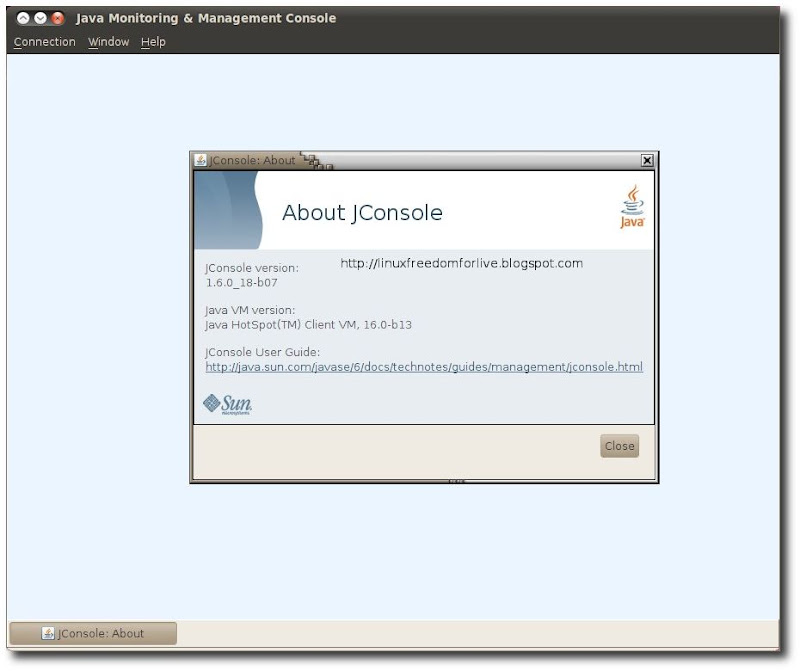Screen dimensions: 800x671
Task: Click the rightmost window control circle
Action: [x=56, y=17]
